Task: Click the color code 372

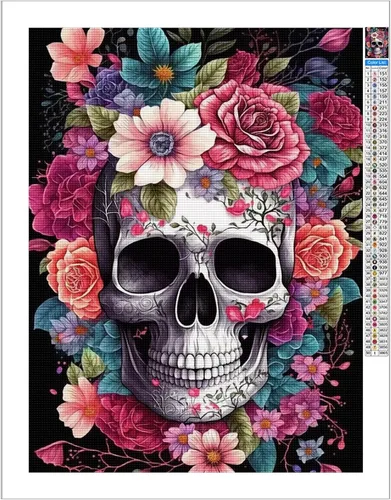Action: tap(383, 148)
